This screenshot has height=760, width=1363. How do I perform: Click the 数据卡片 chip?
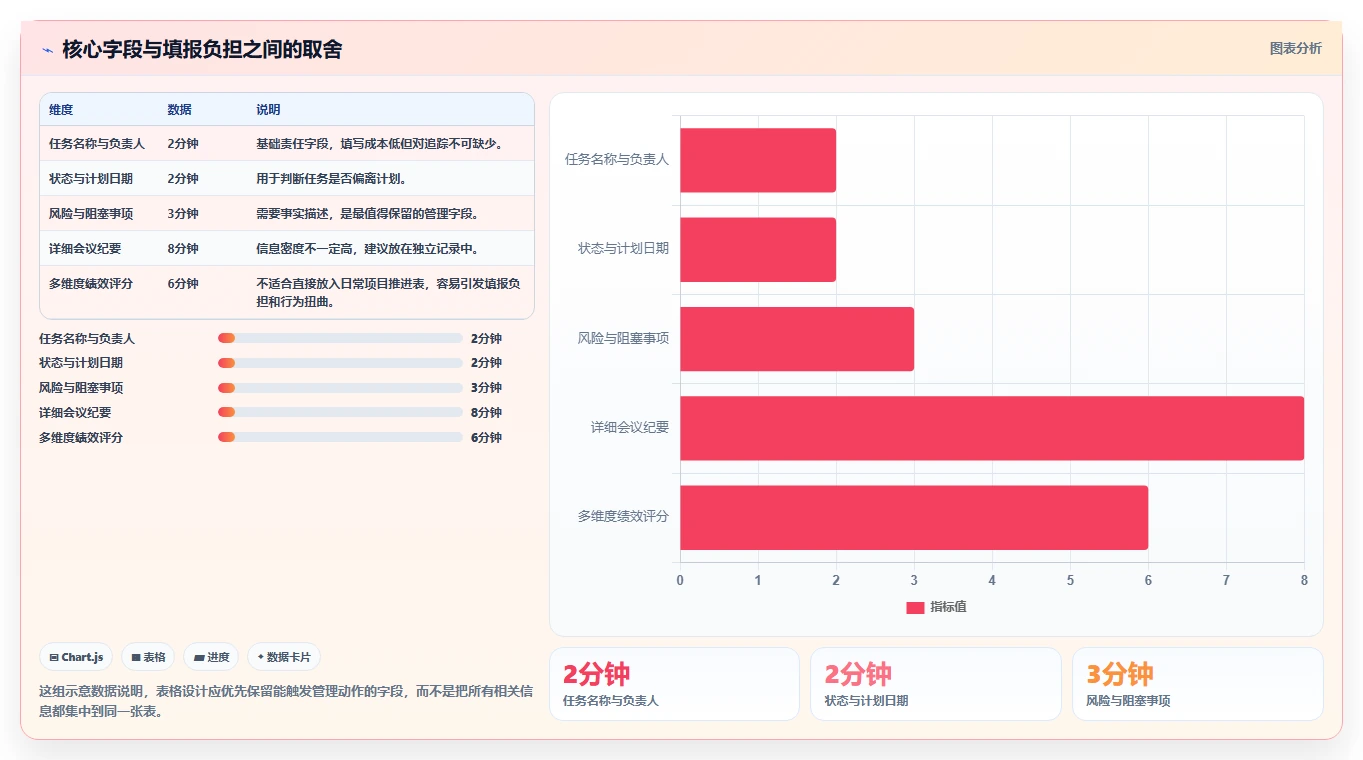pos(284,657)
